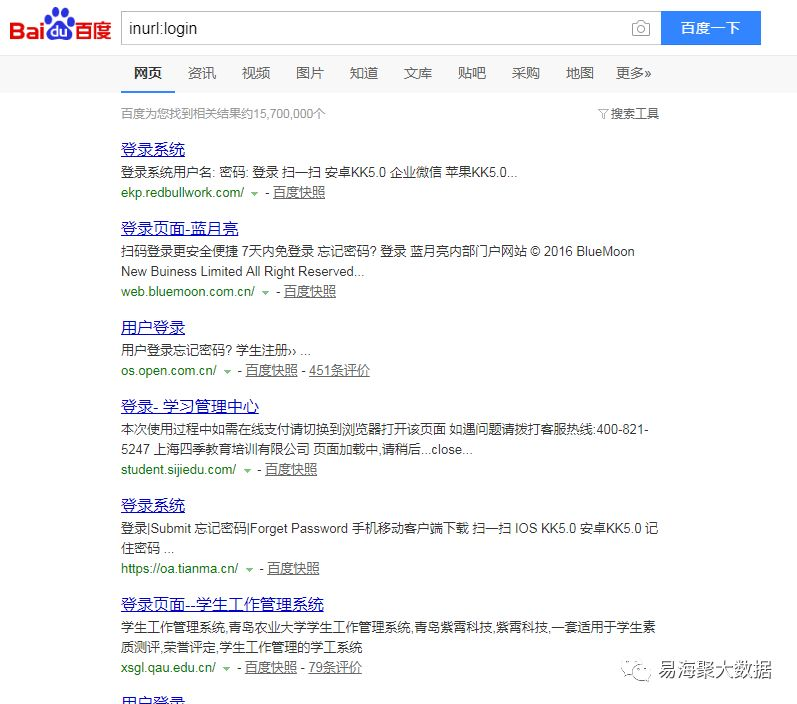Click ekp.redbullwork.com/ URL text
This screenshot has height=704, width=797.
(182, 193)
